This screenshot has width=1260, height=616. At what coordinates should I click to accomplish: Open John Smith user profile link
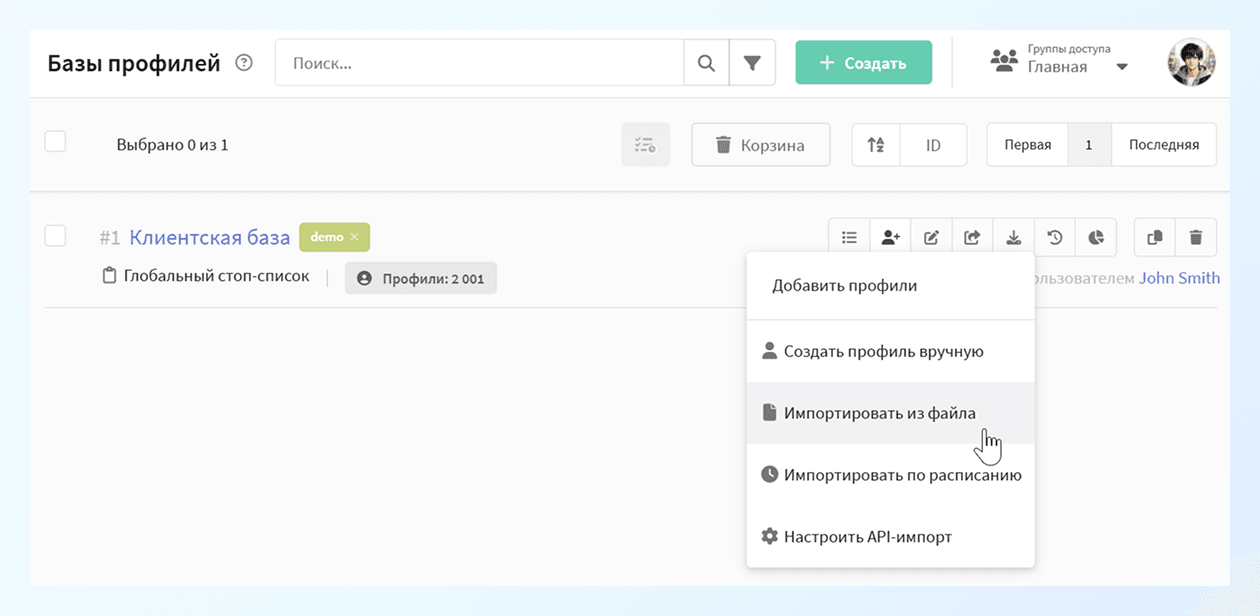click(x=1179, y=277)
